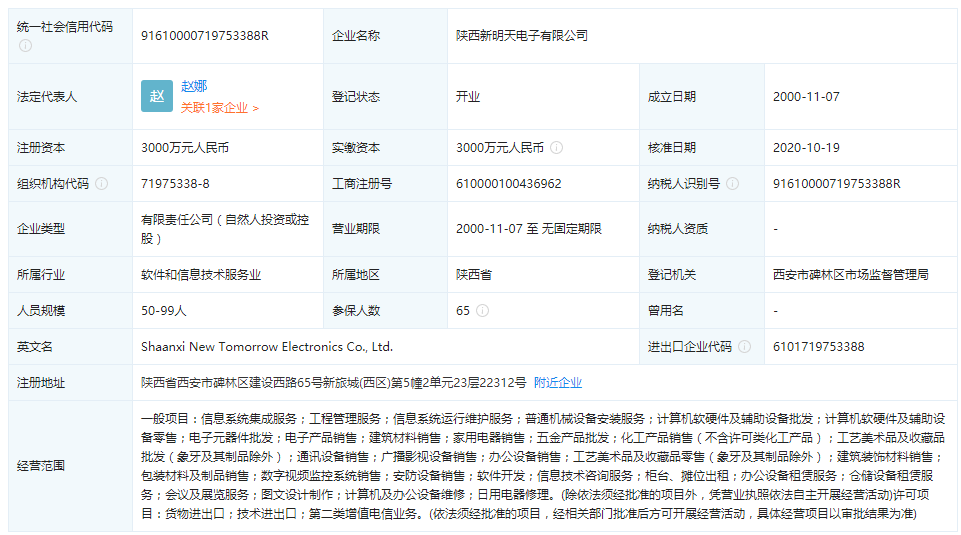The image size is (961, 535).
Task: Click import-export code 6101719753388
Action: [x=819, y=346]
